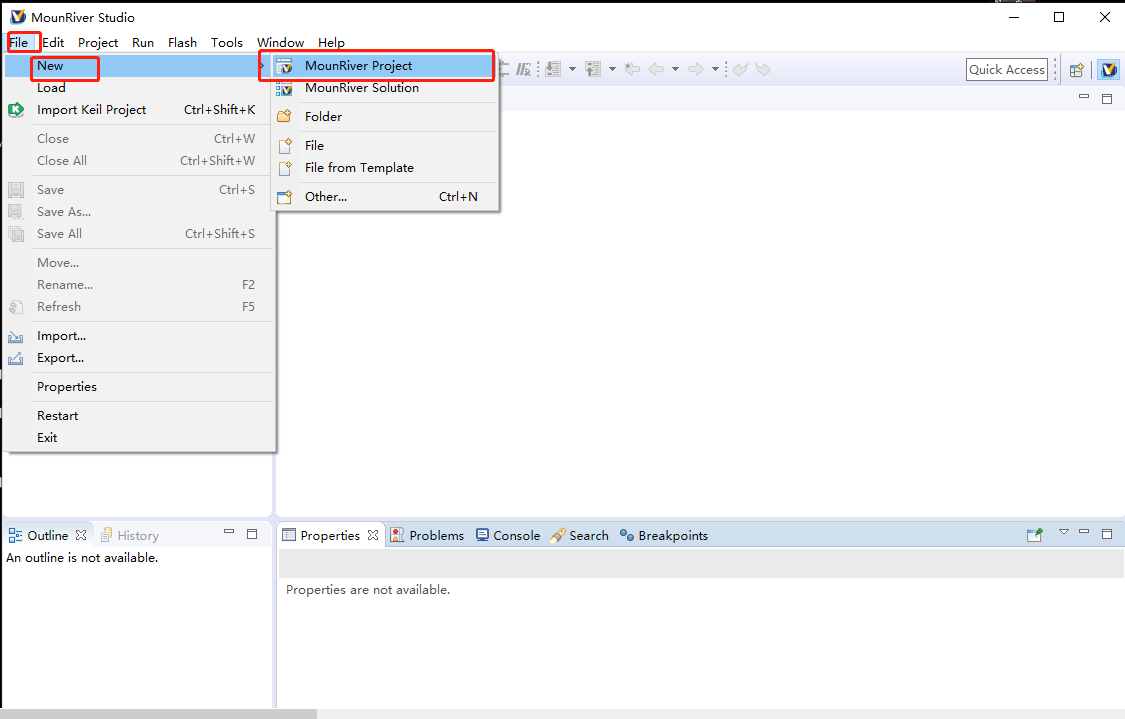Open the File menu
The image size is (1125, 719).
[x=19, y=42]
